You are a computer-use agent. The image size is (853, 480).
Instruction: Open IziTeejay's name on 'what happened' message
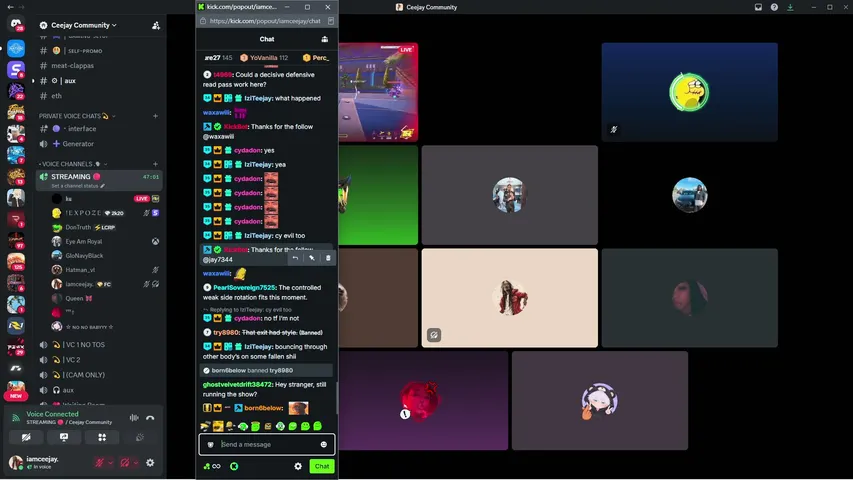click(x=258, y=99)
